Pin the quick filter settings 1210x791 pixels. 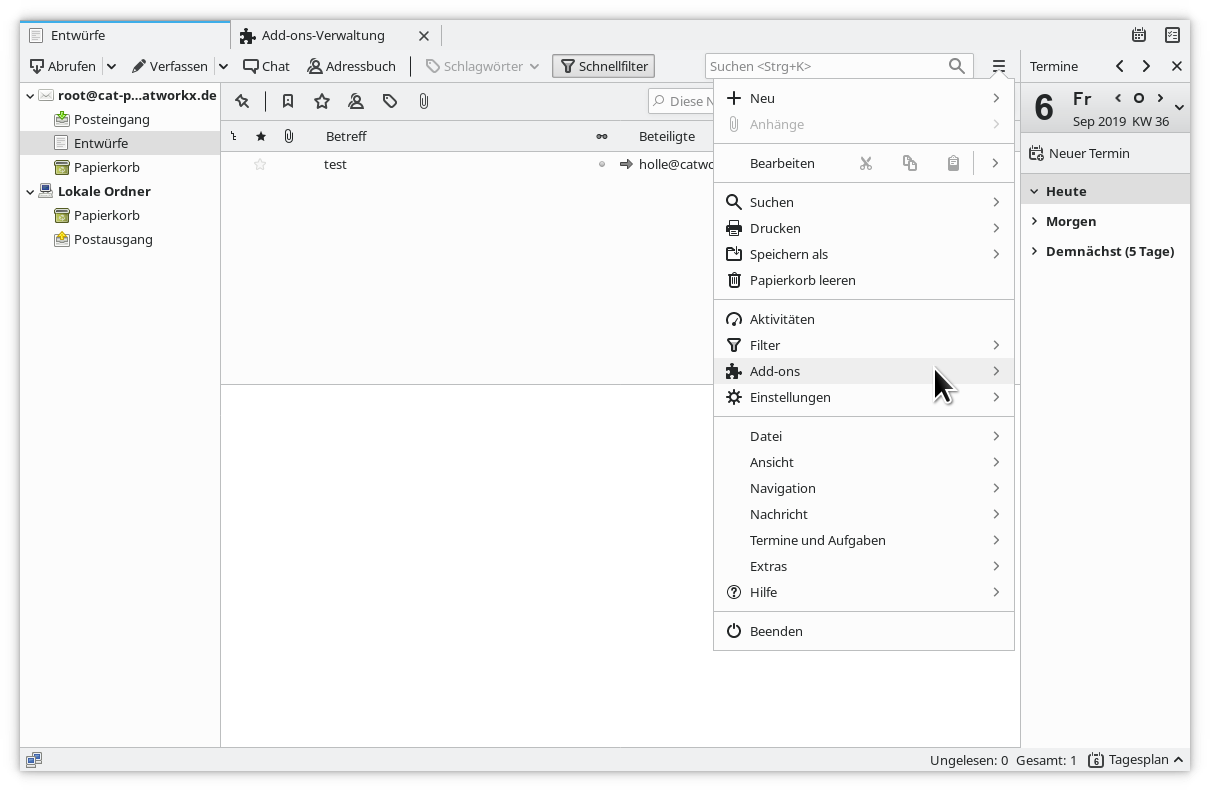[x=242, y=101]
